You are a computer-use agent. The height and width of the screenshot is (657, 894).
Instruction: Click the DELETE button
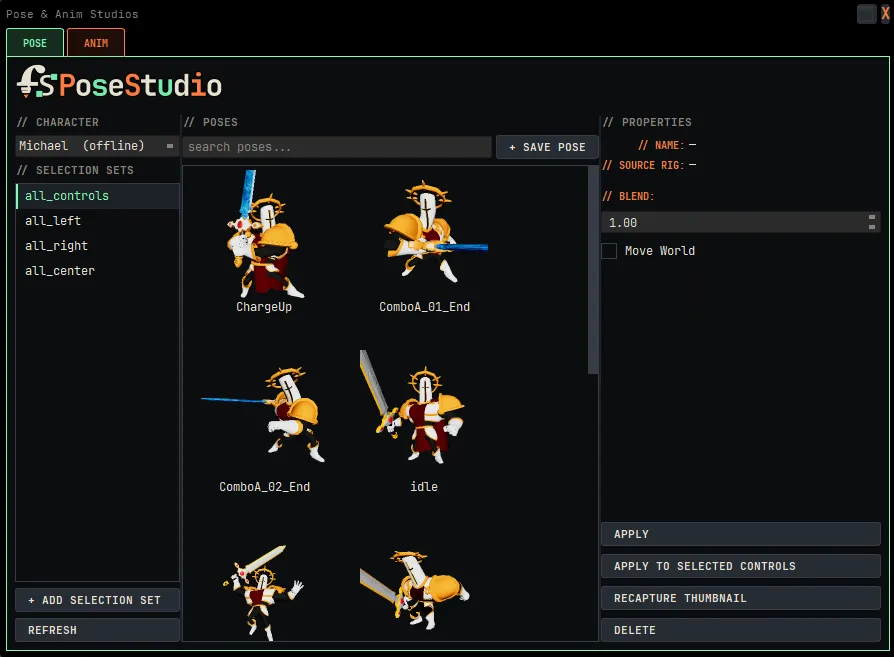coord(741,630)
